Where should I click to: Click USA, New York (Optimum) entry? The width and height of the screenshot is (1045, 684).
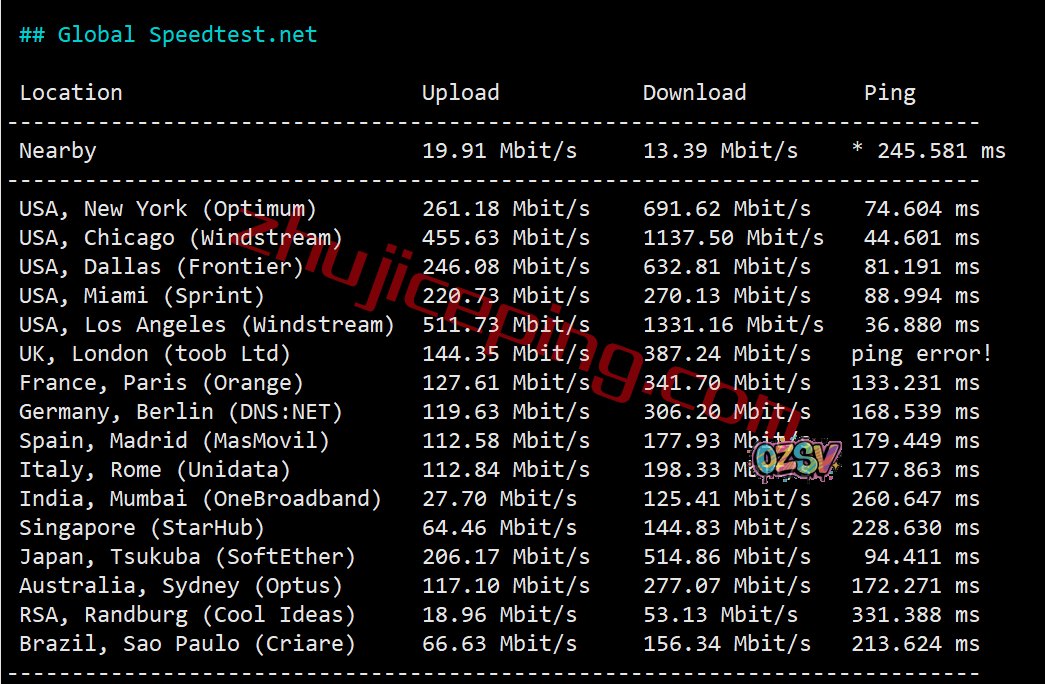[x=168, y=209]
